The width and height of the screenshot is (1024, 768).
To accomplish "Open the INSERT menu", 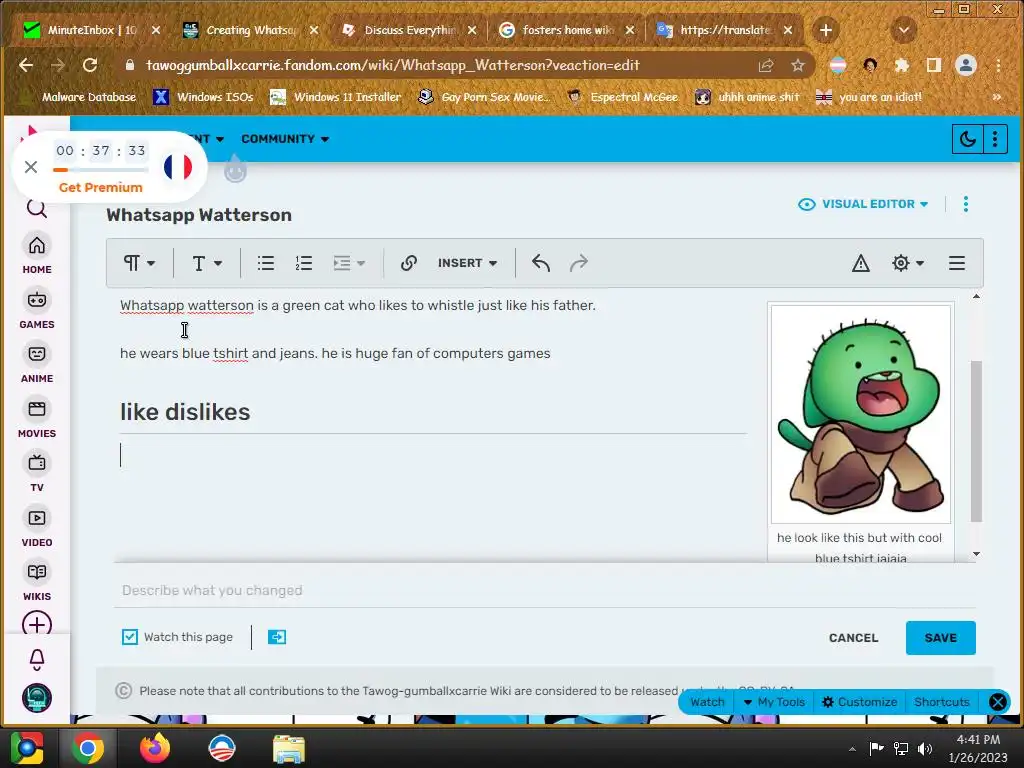I will (468, 263).
